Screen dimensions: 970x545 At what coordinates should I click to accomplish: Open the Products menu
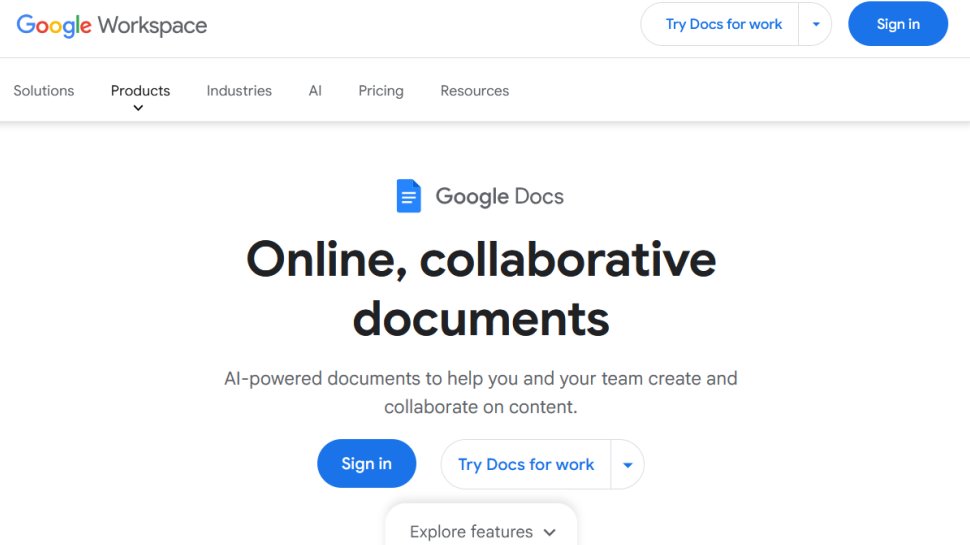[x=140, y=90]
